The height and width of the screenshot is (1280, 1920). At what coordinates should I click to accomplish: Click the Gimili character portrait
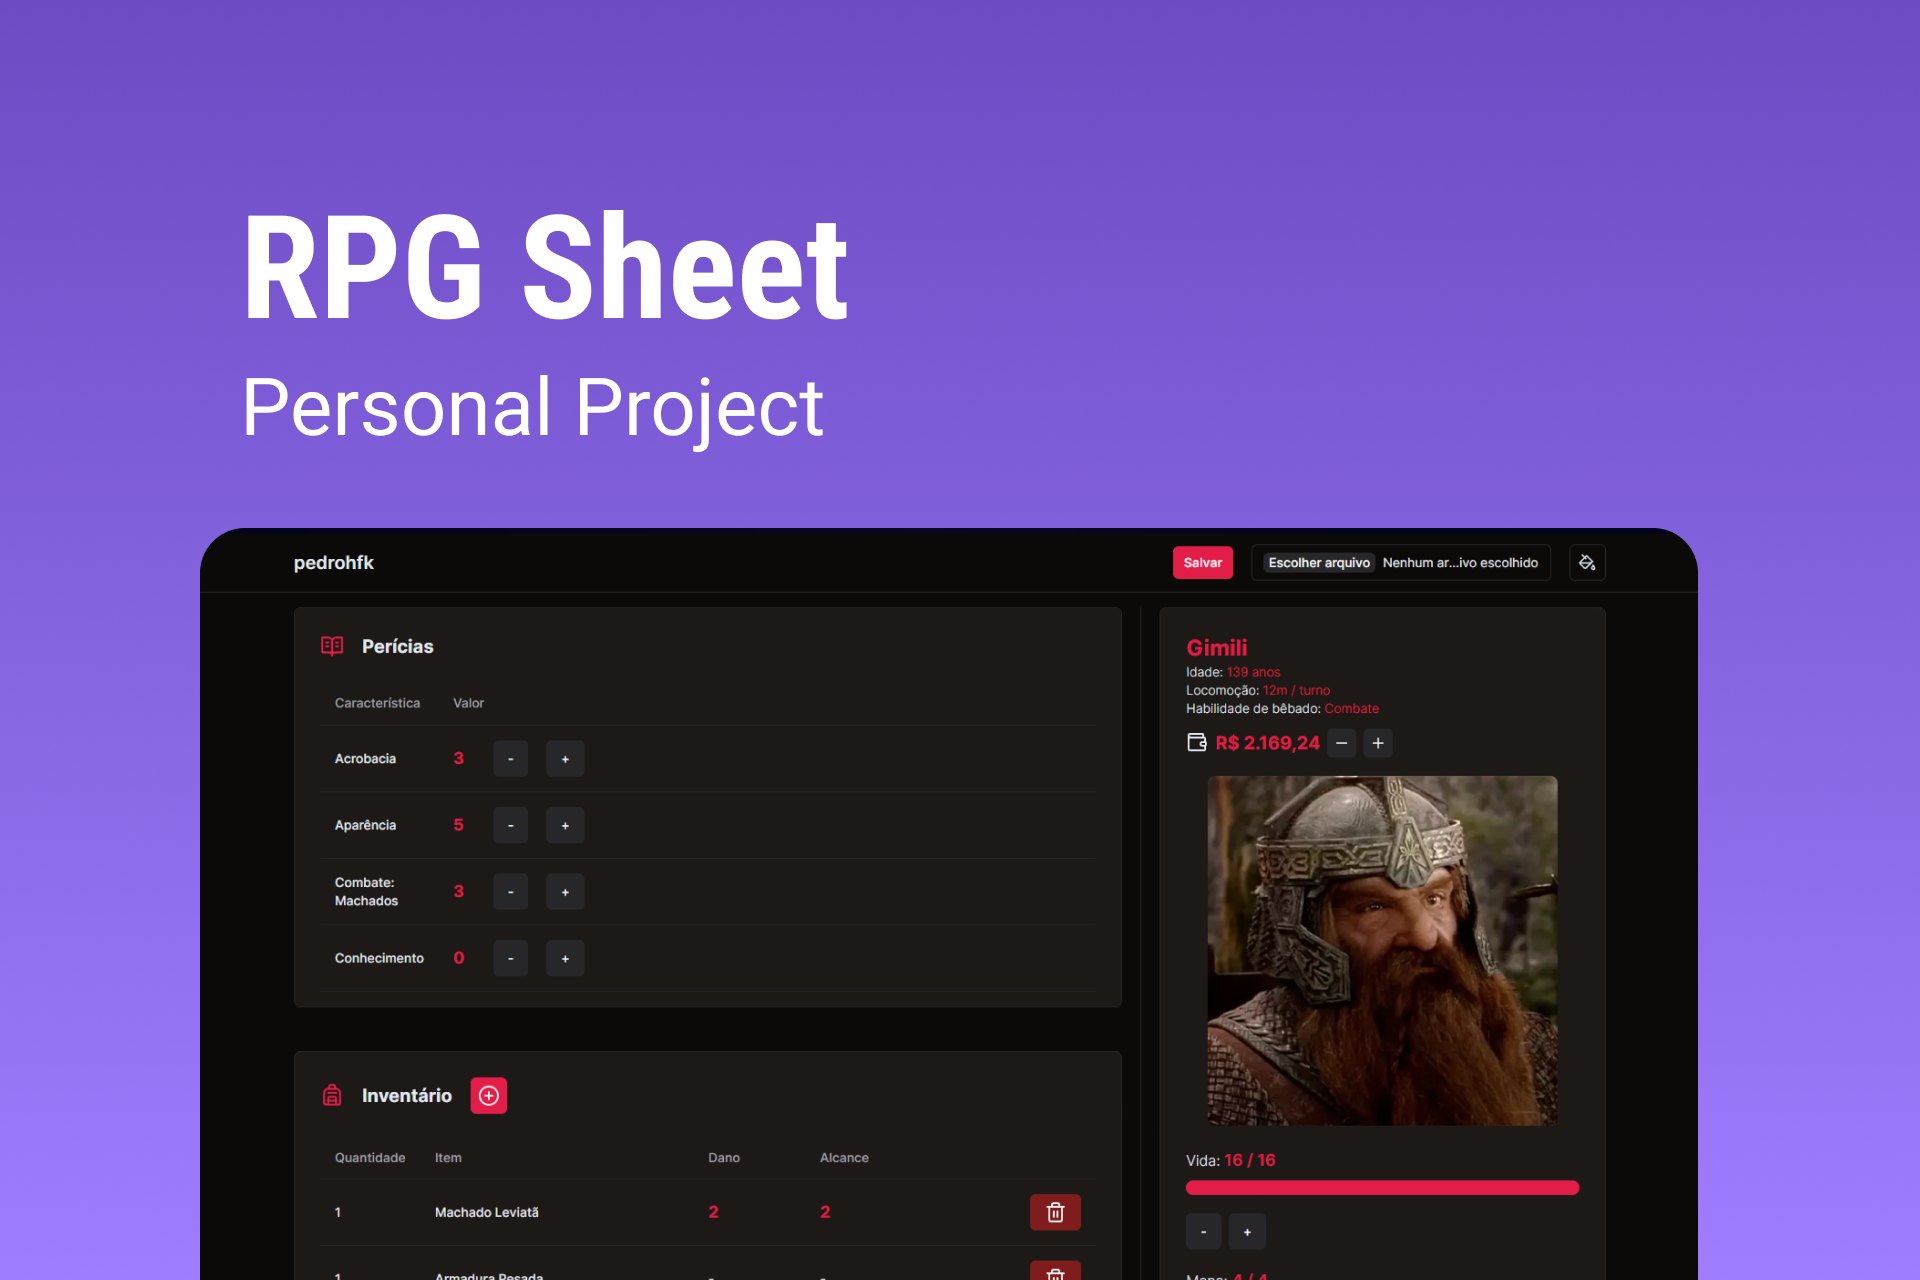click(x=1382, y=950)
